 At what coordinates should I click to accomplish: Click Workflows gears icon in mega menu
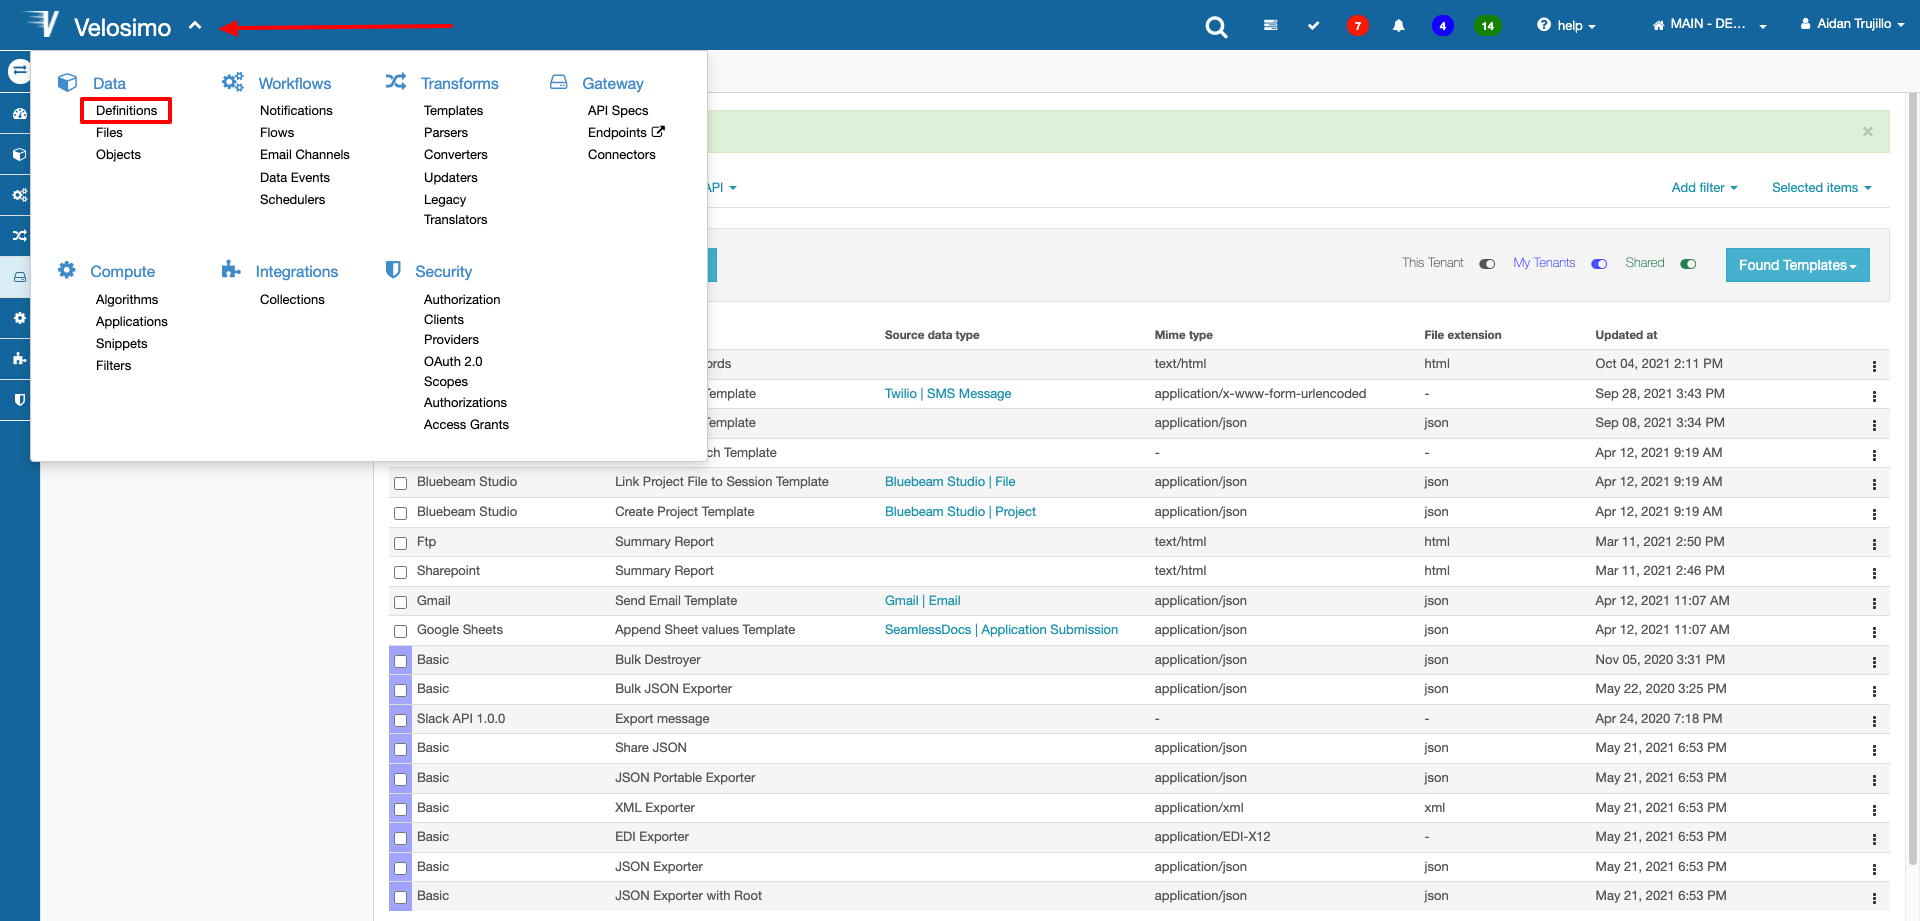[x=232, y=82]
